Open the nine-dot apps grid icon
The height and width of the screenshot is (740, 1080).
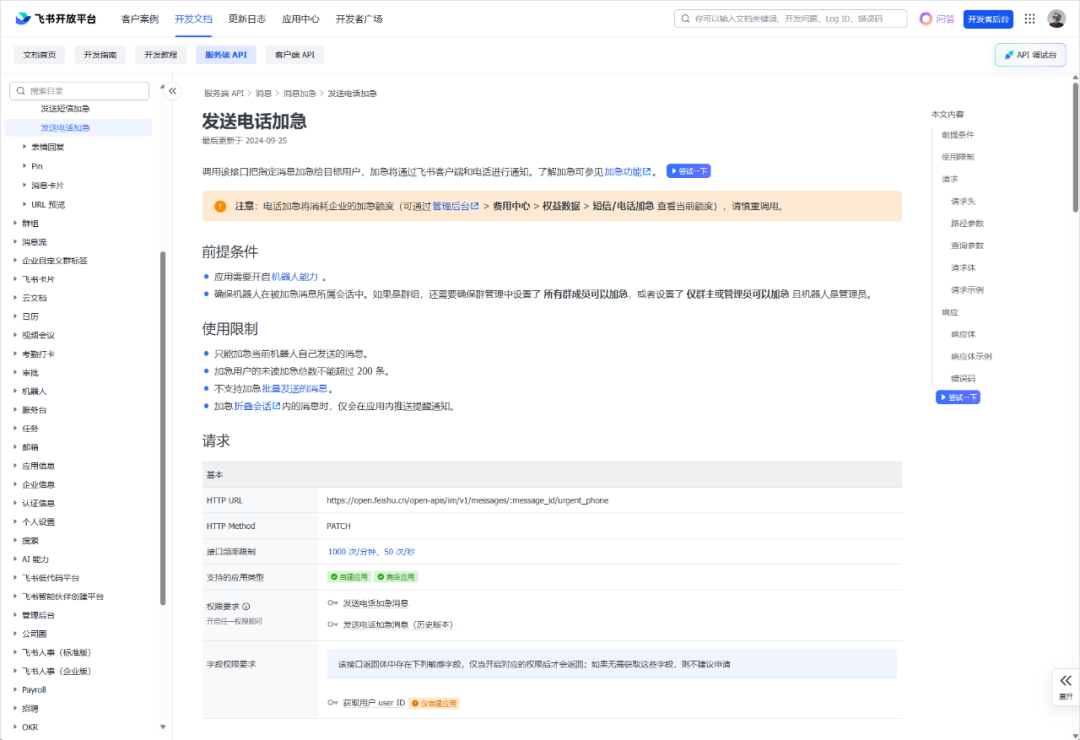(x=1029, y=18)
